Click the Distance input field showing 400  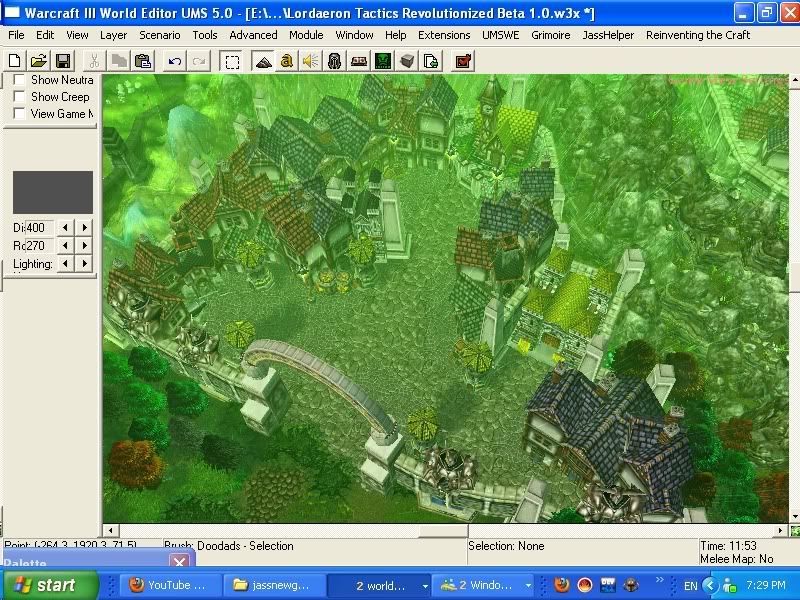click(40, 228)
